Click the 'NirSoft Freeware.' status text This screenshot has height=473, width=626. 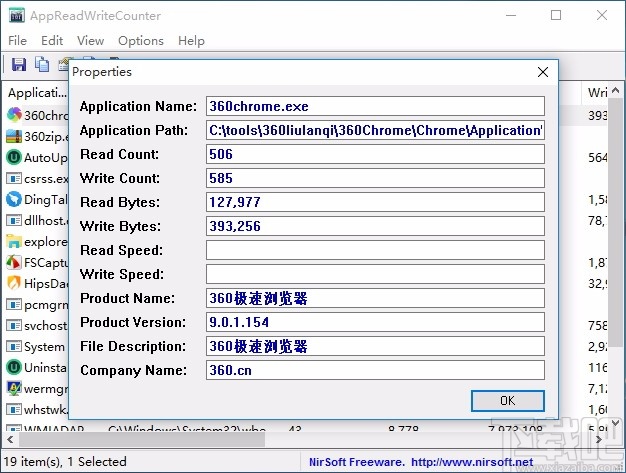click(357, 462)
